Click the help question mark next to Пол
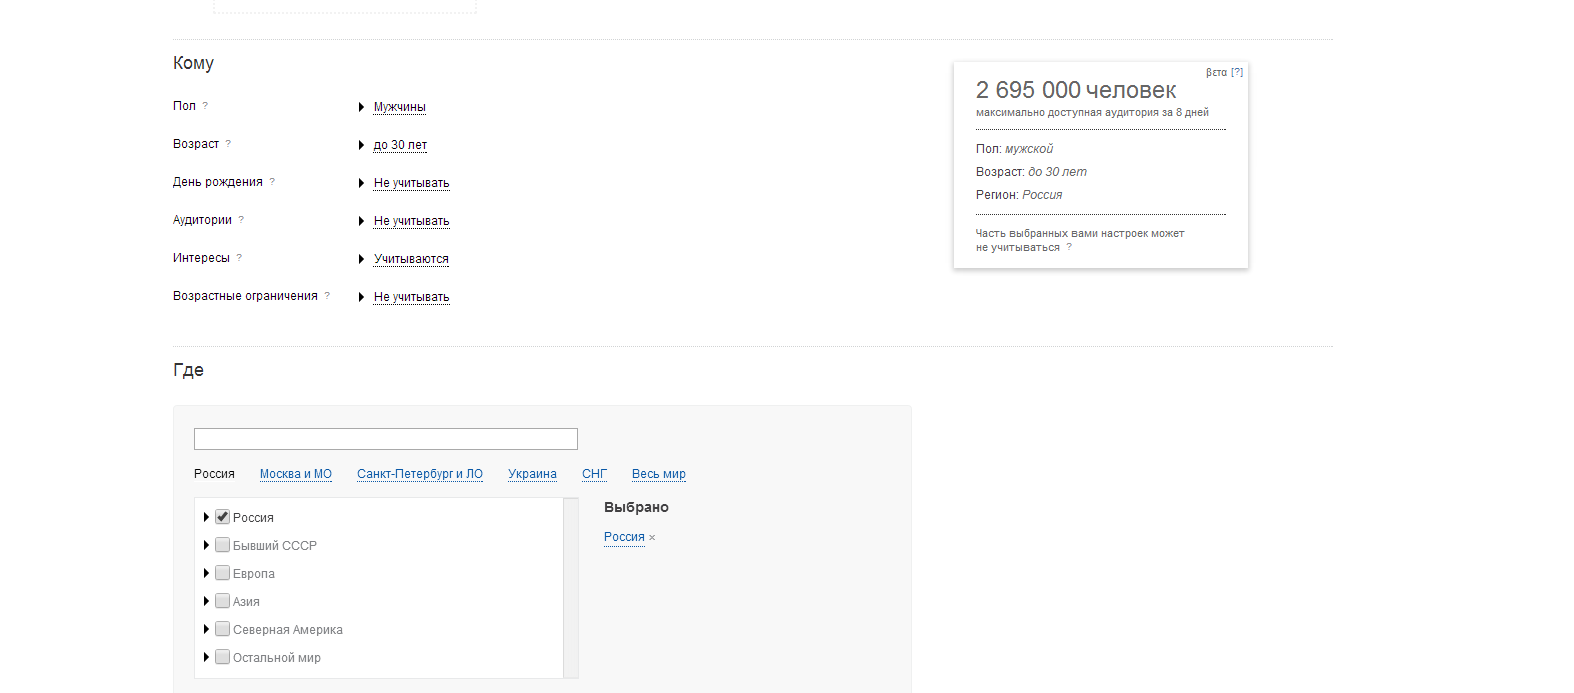This screenshot has width=1574, height=693. pos(205,105)
